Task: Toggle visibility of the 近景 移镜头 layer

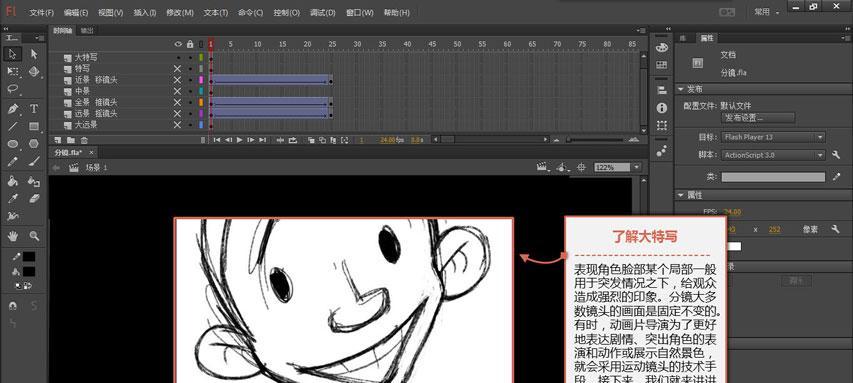Action: 177,80
